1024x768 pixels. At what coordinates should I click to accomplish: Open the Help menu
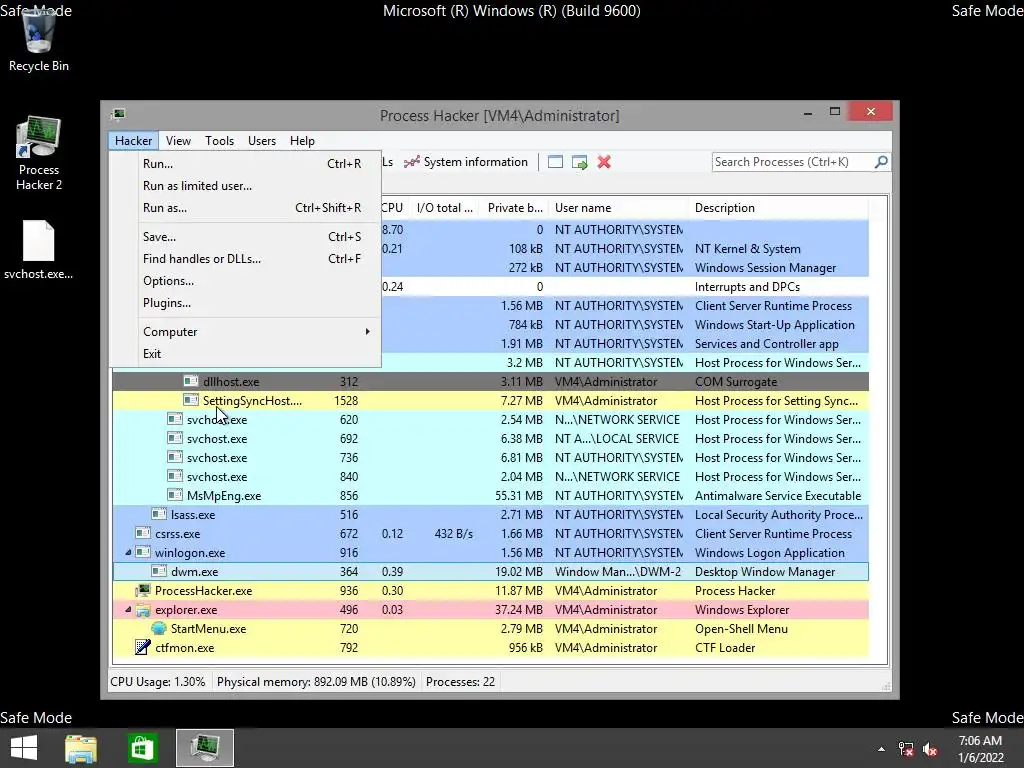click(302, 141)
